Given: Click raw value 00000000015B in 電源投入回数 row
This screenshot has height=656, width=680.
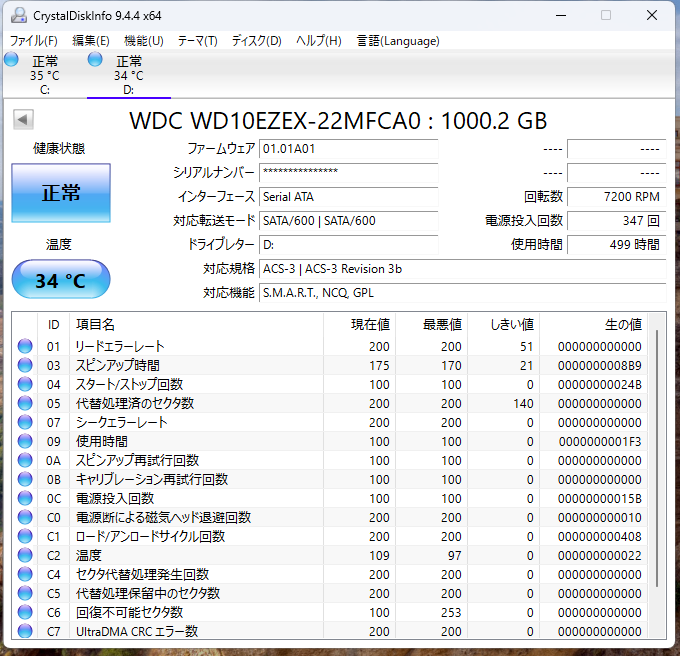Looking at the screenshot, I should [599, 499].
